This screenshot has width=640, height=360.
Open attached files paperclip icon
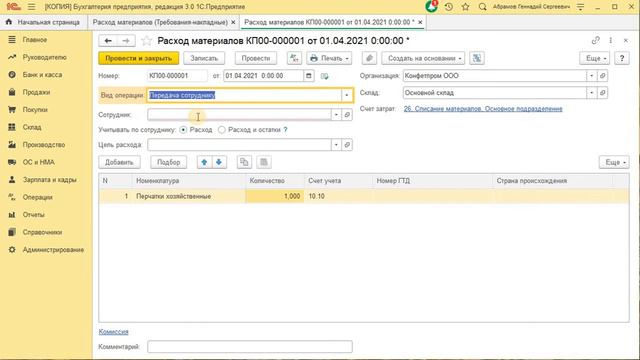[x=369, y=58]
